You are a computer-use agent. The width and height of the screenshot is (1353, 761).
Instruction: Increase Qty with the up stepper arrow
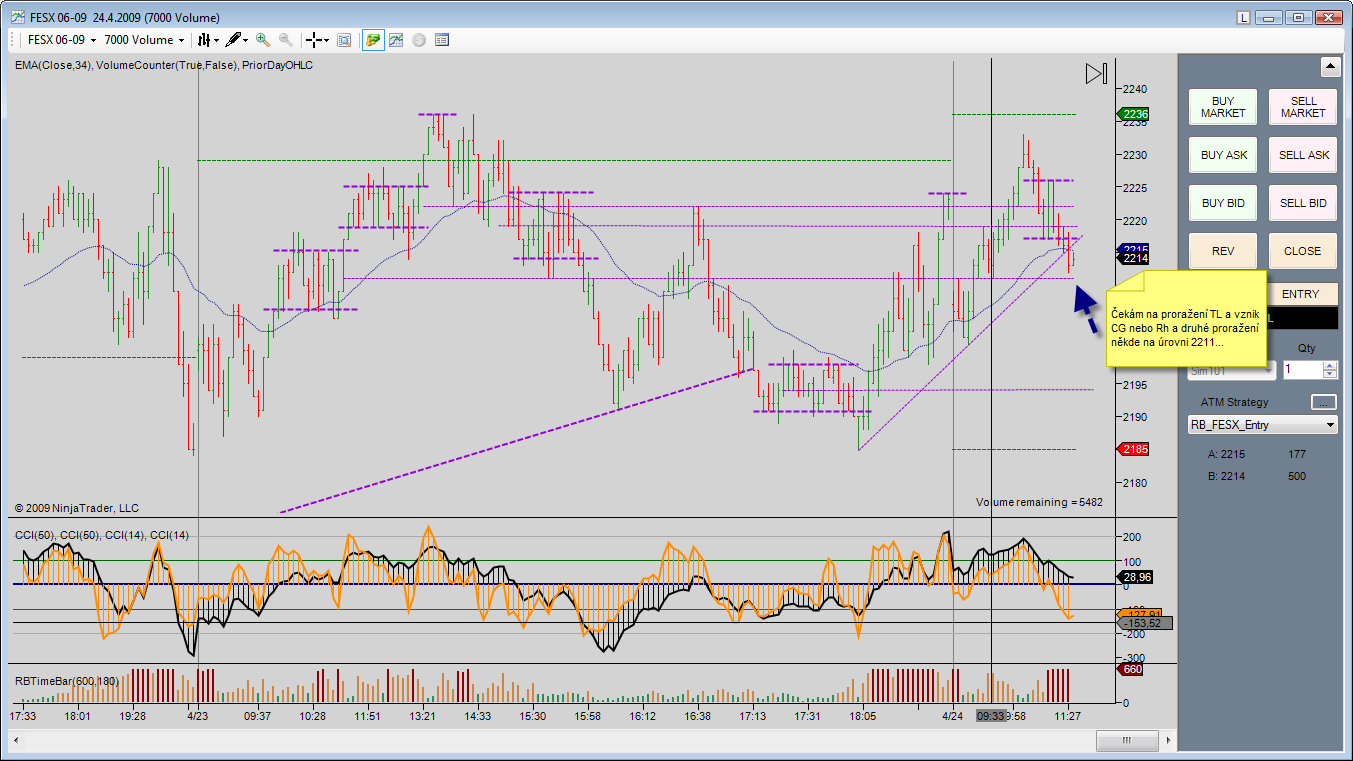point(1329,365)
